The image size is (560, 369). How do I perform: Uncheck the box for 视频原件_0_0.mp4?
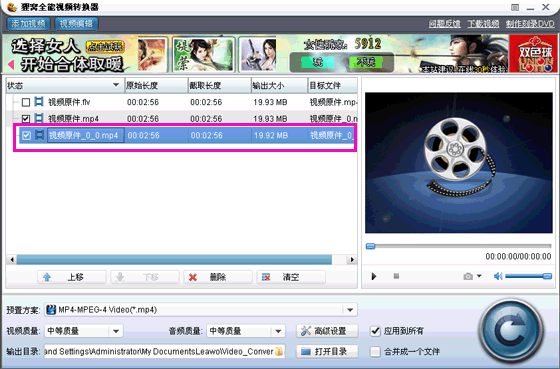(x=26, y=135)
